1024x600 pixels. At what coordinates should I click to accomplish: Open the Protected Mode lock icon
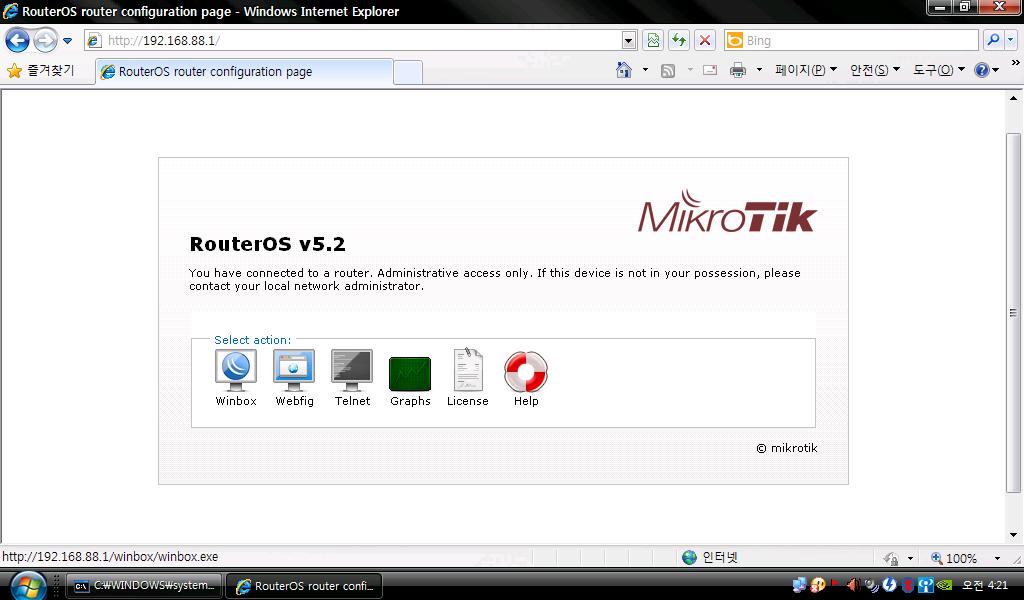click(891, 558)
